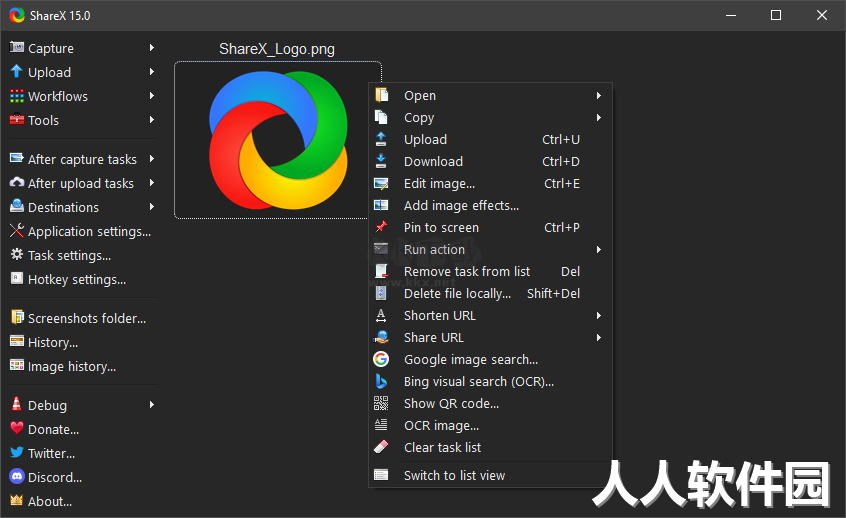Screen dimensions: 846x518
Task: Select Upload with Ctrl+U shortcut in context menu
Action: [x=490, y=139]
